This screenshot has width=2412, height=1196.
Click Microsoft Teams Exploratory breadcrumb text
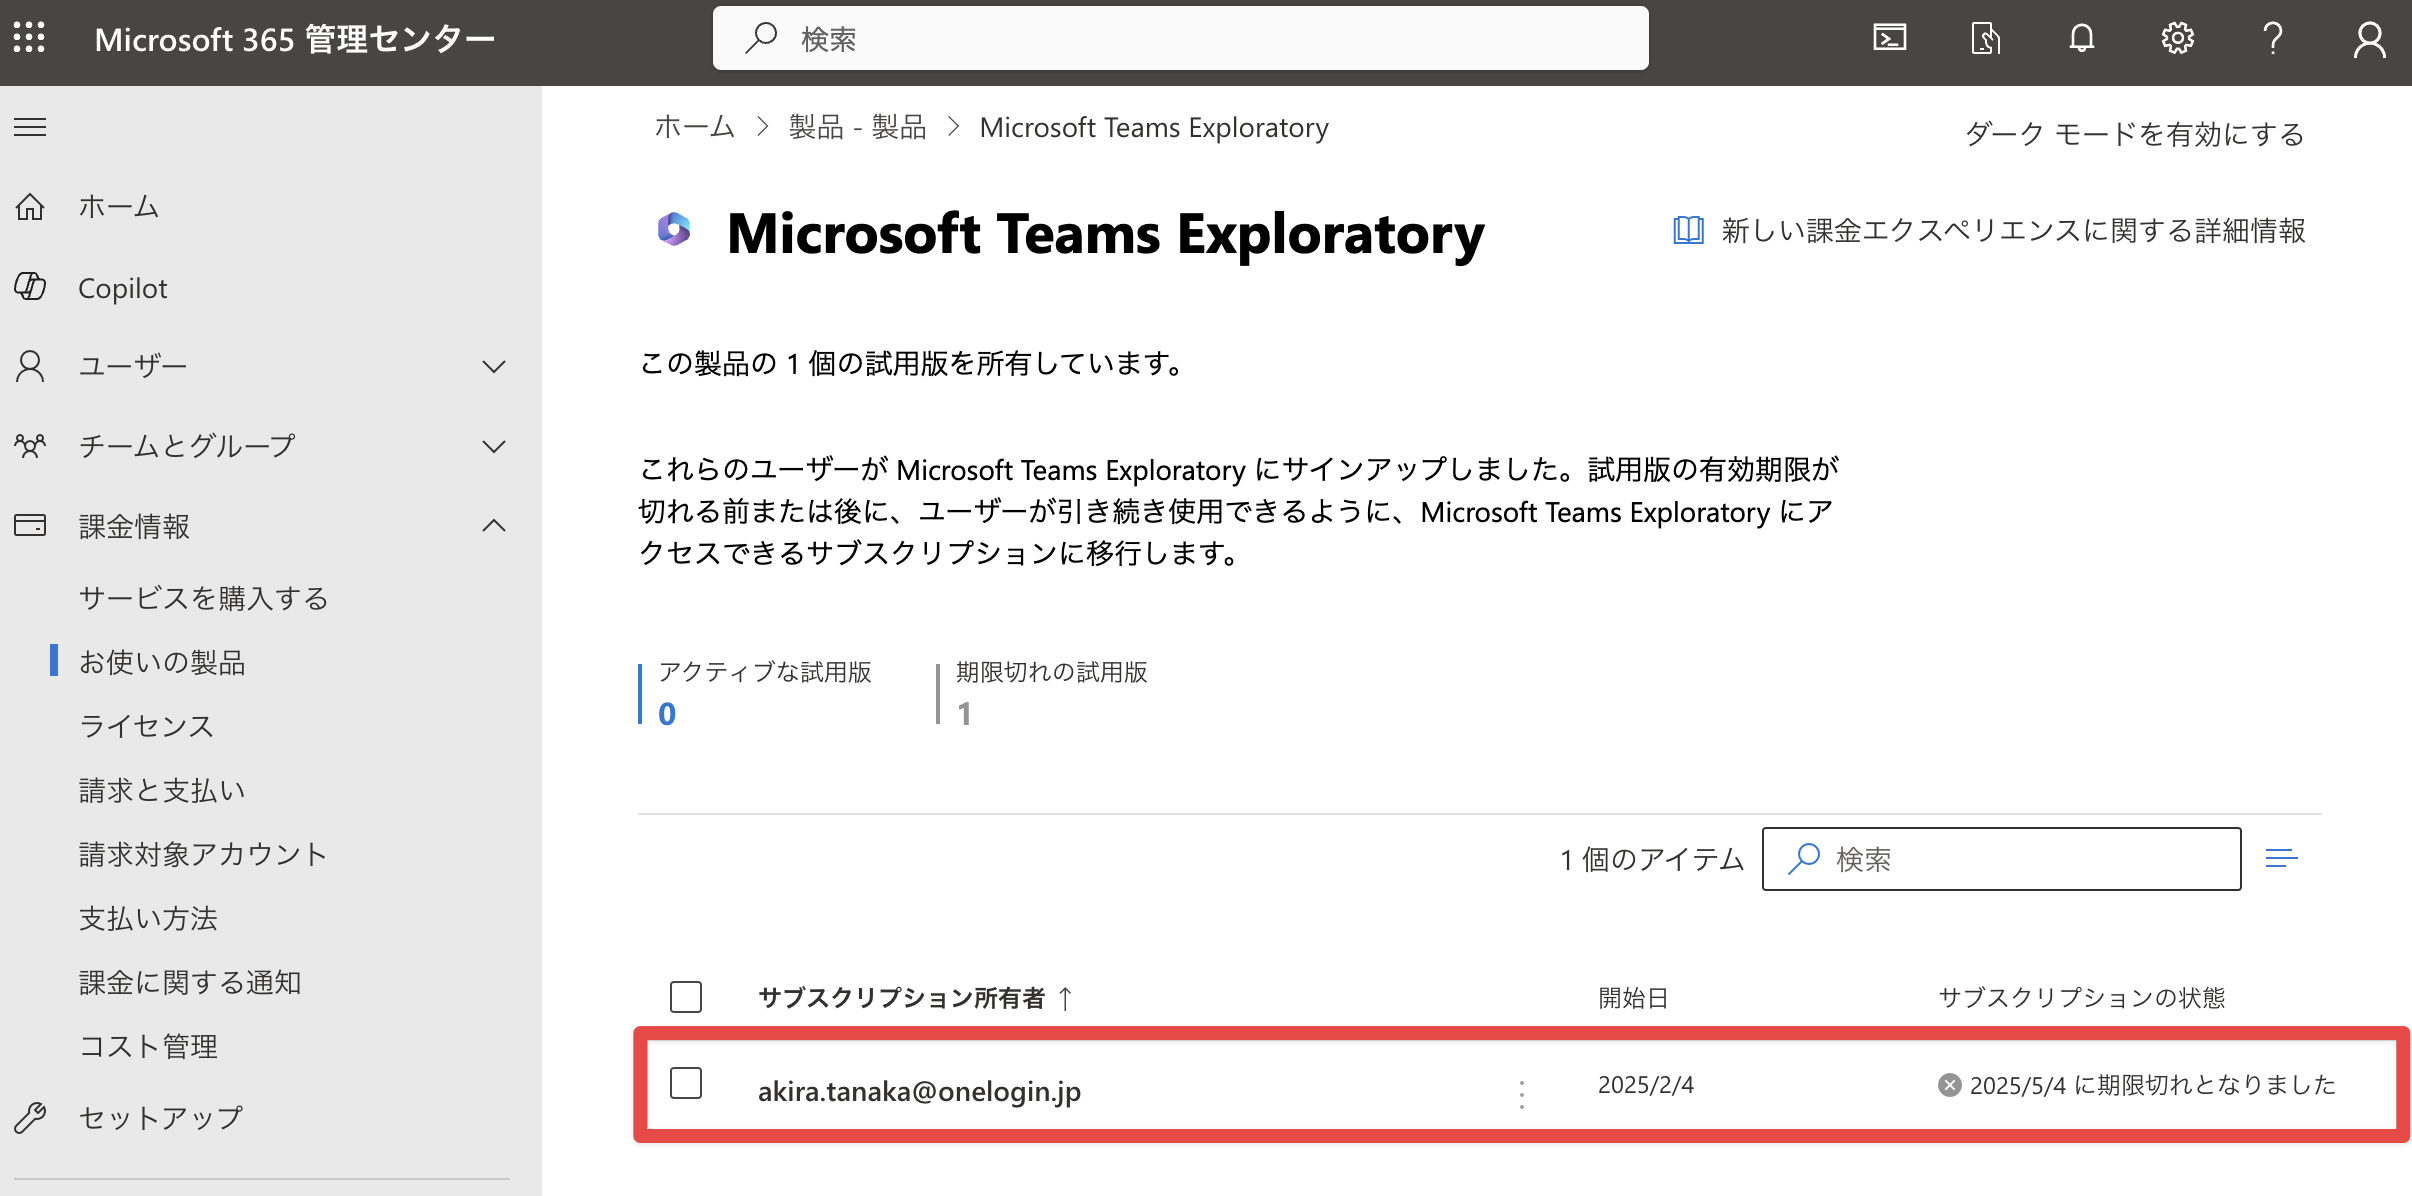pos(1154,127)
